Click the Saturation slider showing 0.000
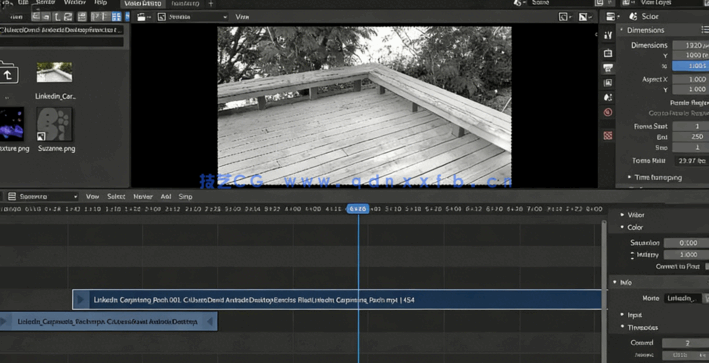The image size is (709, 363). pos(686,243)
